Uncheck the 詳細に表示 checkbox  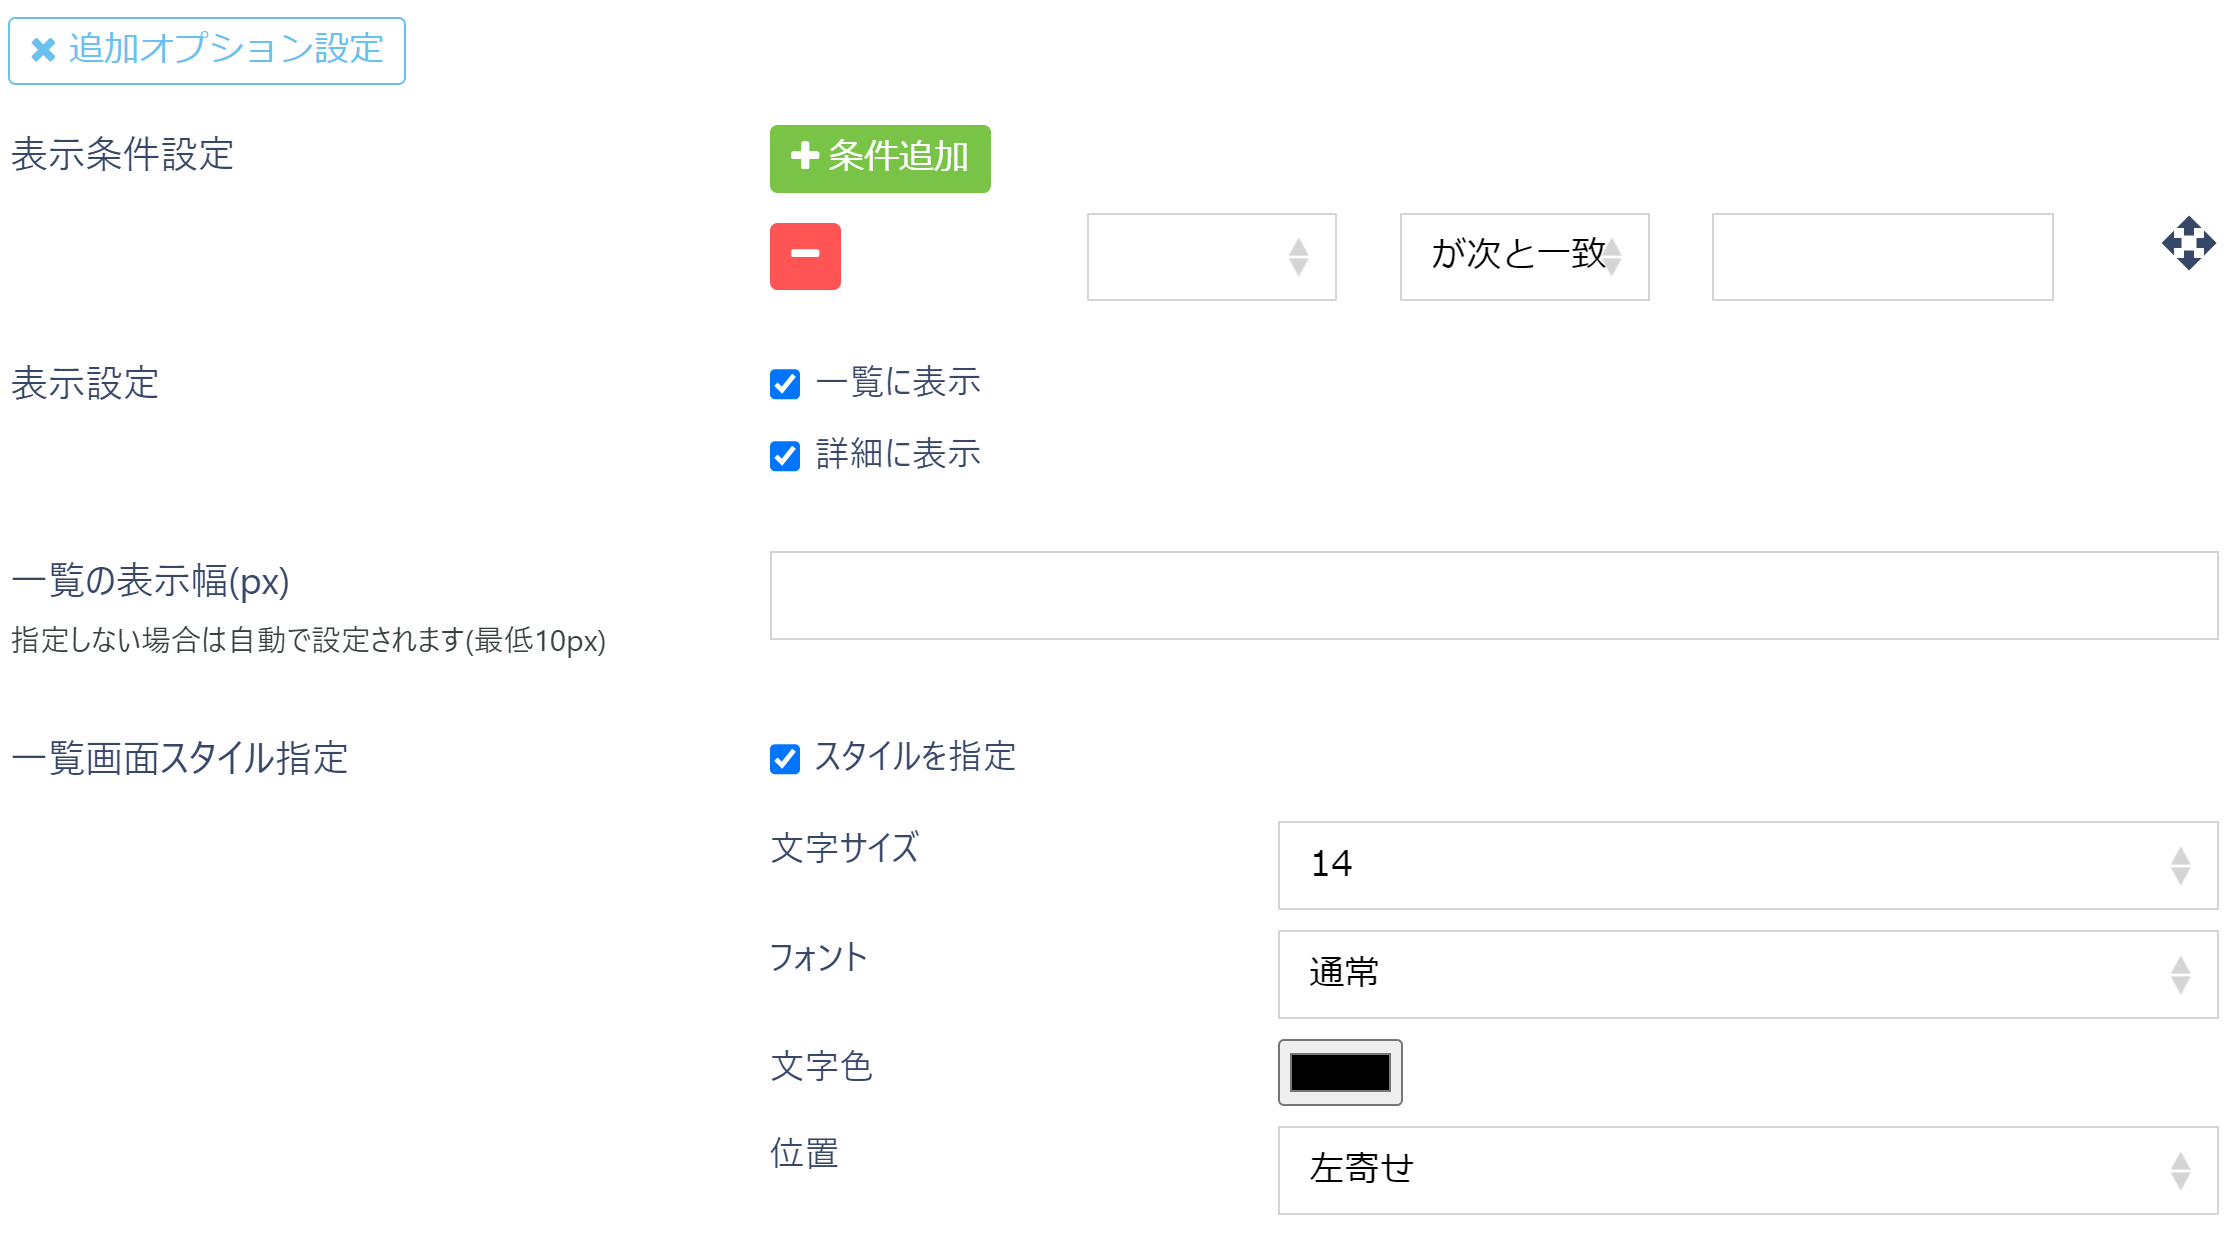coord(784,455)
